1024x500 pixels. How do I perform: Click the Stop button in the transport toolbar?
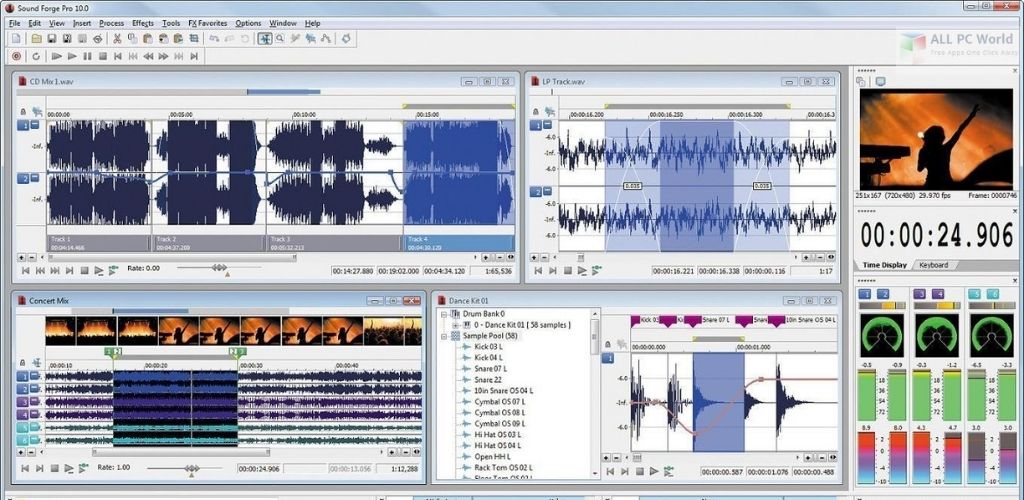click(x=102, y=57)
